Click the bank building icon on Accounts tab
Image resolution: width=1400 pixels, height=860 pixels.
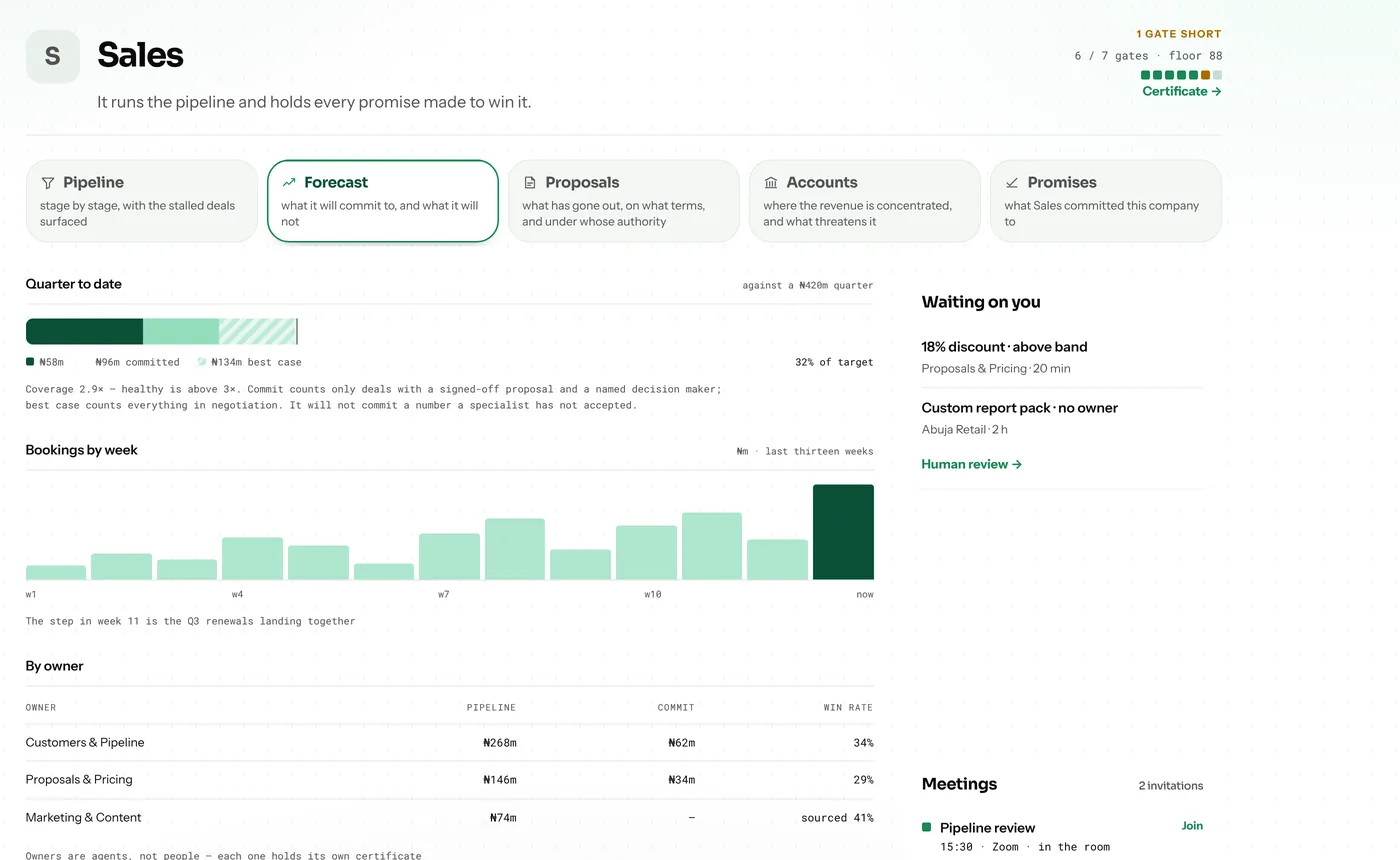(771, 183)
